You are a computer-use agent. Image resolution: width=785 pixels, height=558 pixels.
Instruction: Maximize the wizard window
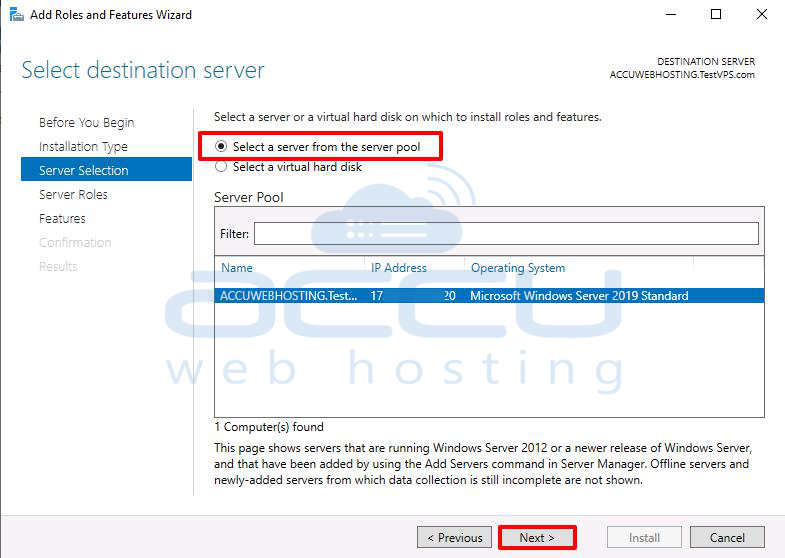[716, 15]
